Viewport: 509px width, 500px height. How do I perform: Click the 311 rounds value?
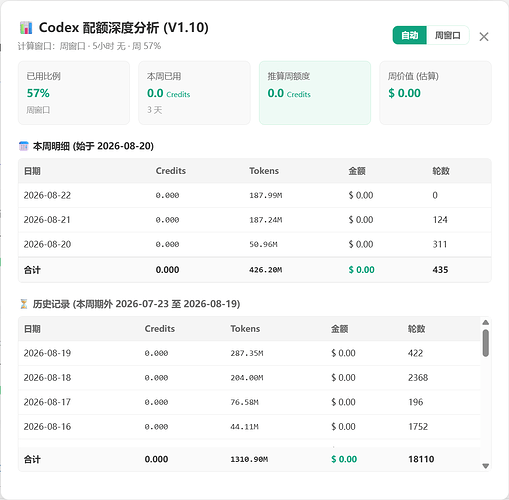click(440, 244)
